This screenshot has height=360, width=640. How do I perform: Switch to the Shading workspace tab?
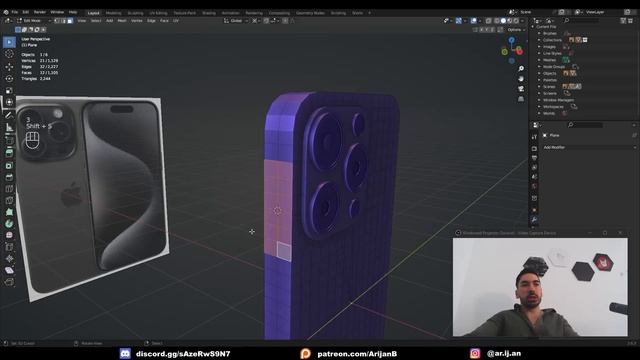point(209,13)
